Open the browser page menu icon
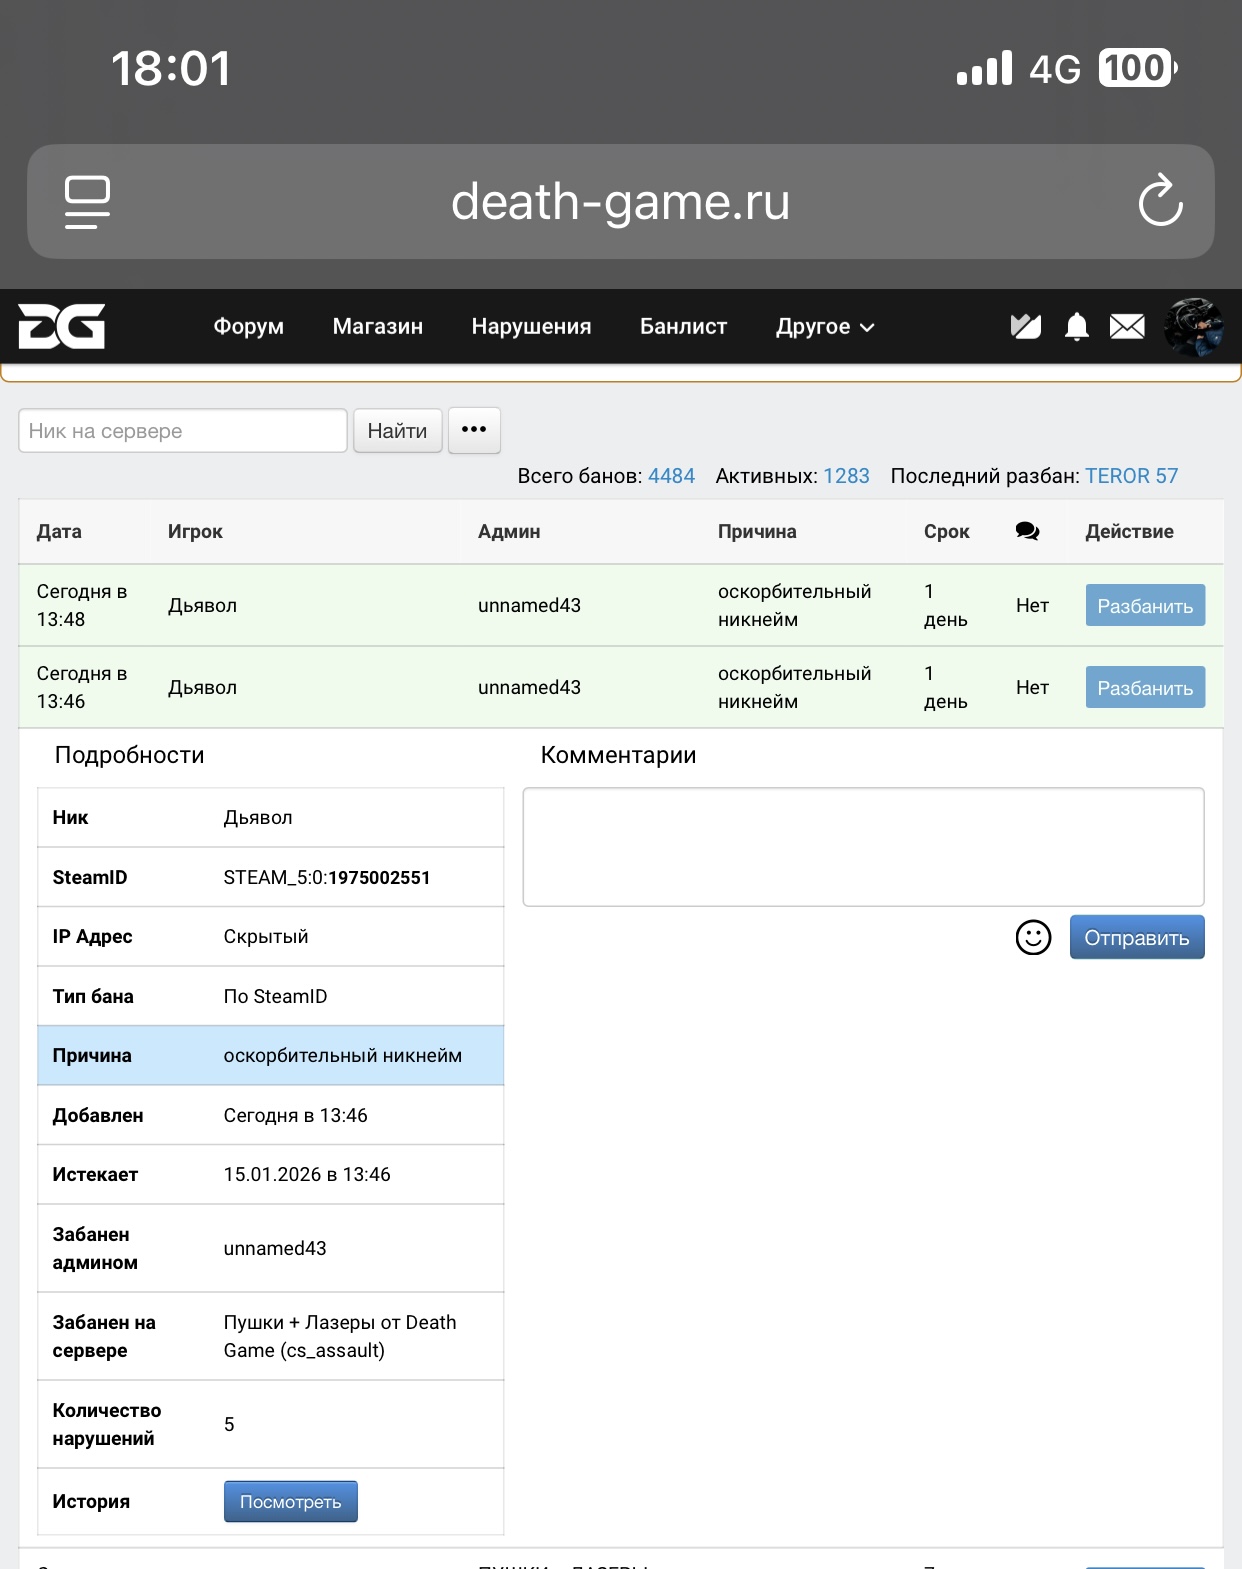The image size is (1242, 1569). click(x=87, y=201)
